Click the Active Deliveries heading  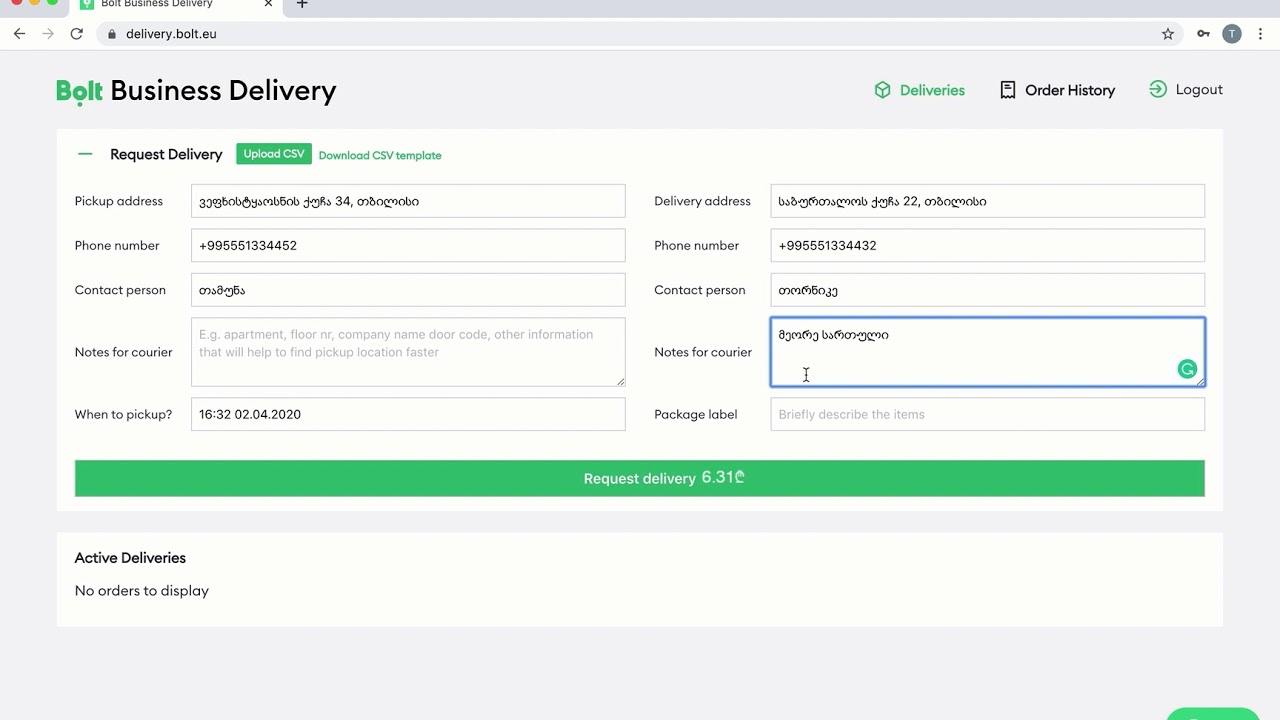pos(130,558)
